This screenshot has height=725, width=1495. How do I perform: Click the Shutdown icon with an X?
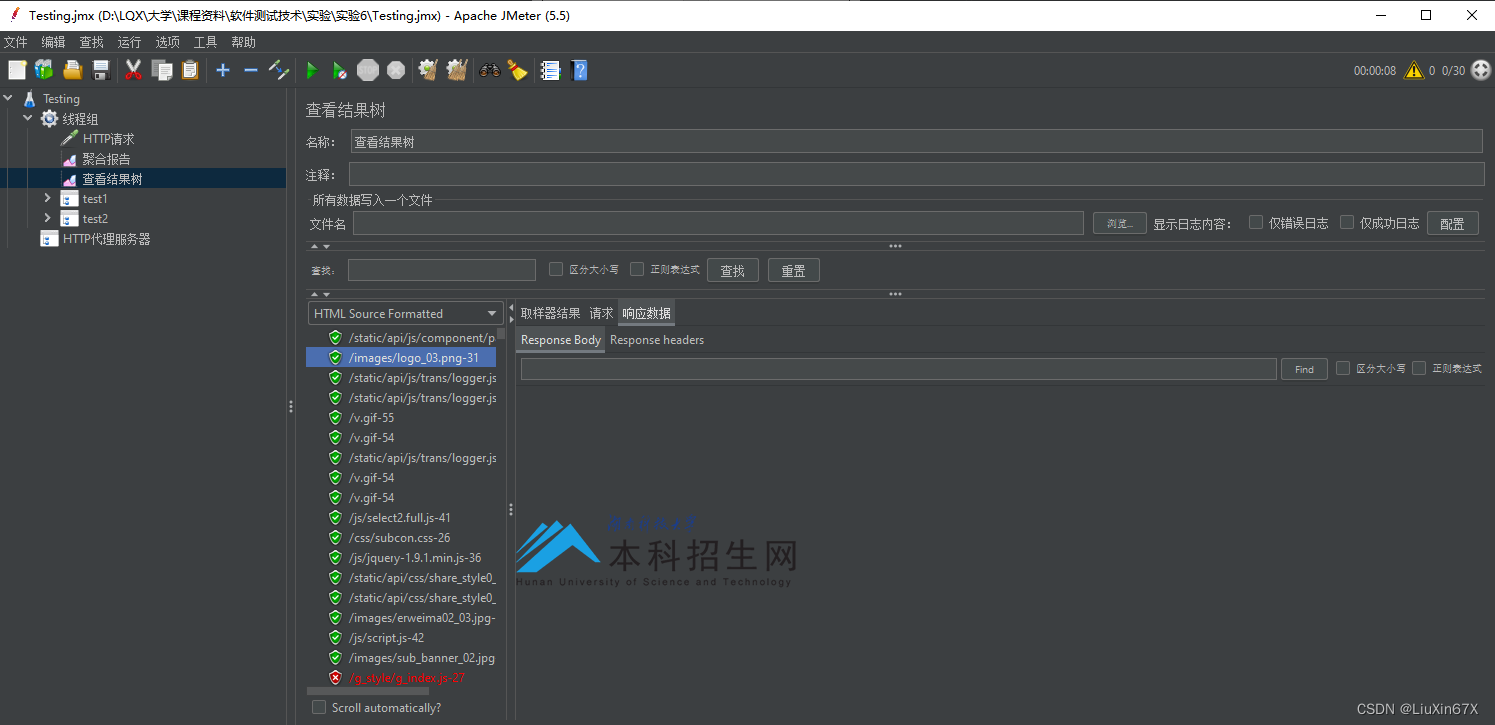396,70
